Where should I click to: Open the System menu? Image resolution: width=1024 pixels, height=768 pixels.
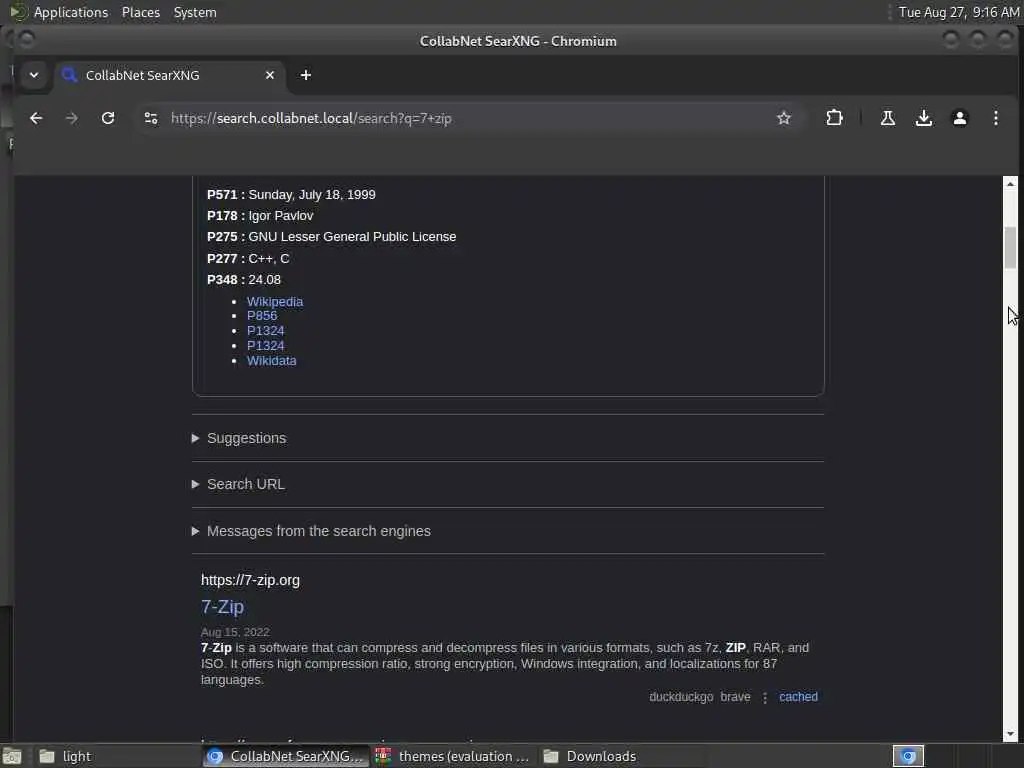(x=195, y=12)
